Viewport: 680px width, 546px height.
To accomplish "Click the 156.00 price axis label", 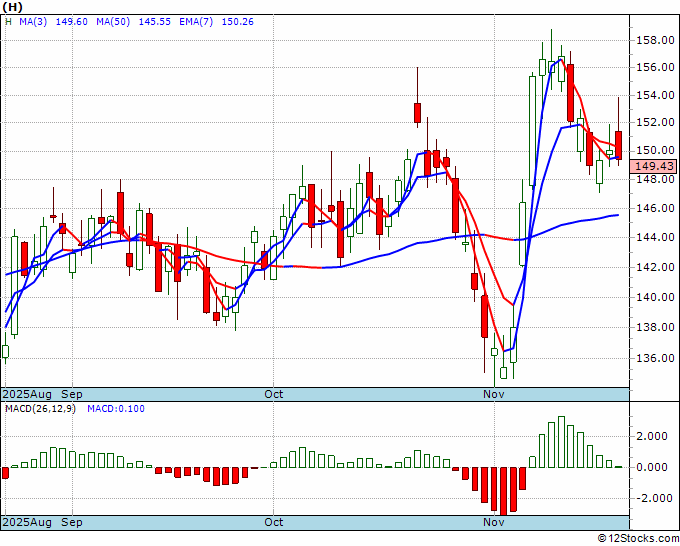I will tap(655, 67).
